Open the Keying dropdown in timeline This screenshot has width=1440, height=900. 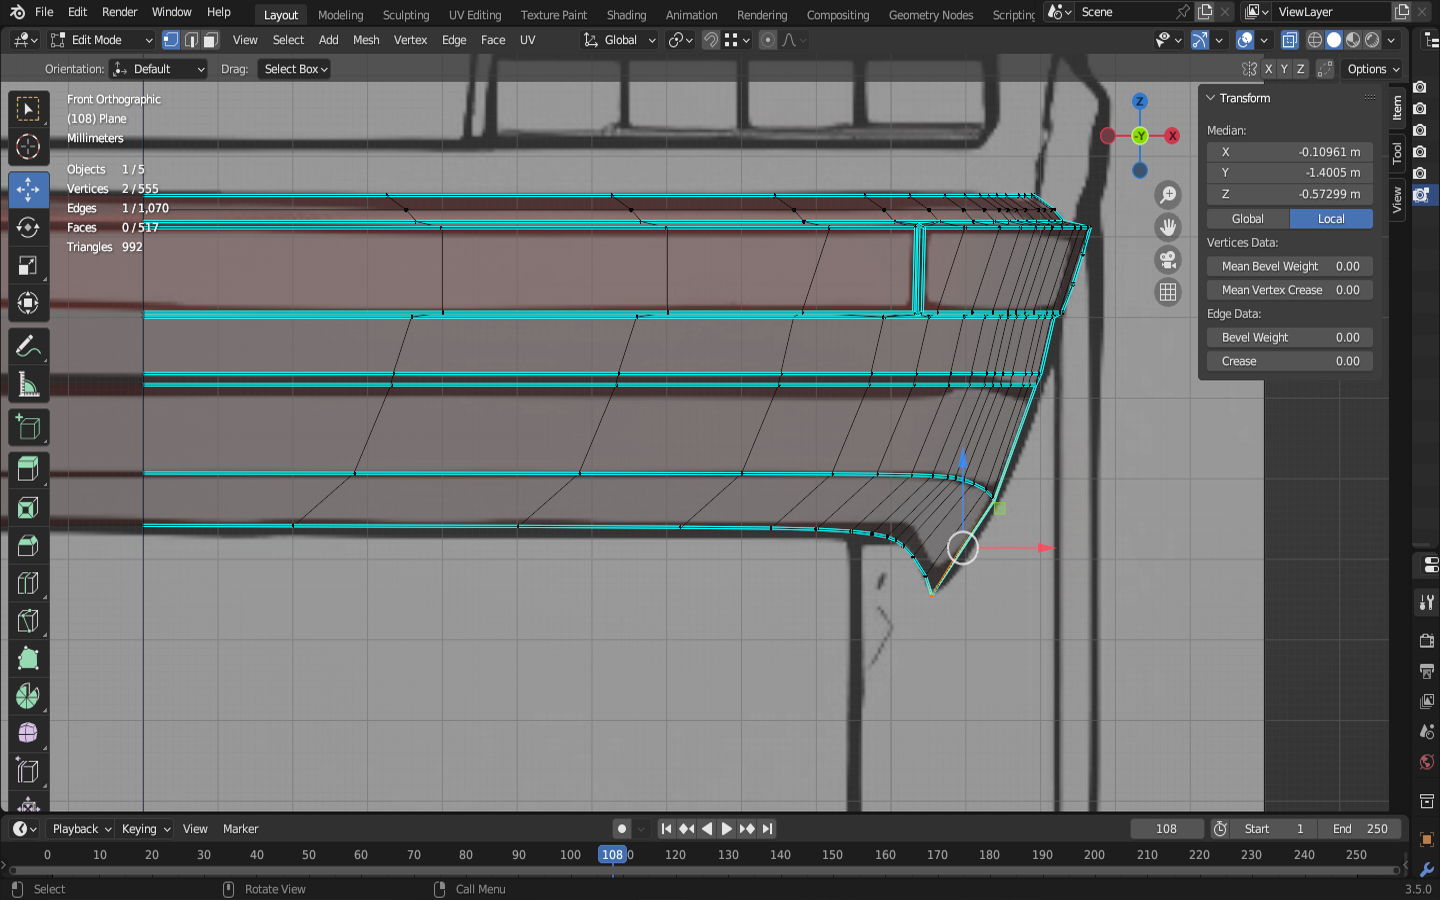coord(146,828)
